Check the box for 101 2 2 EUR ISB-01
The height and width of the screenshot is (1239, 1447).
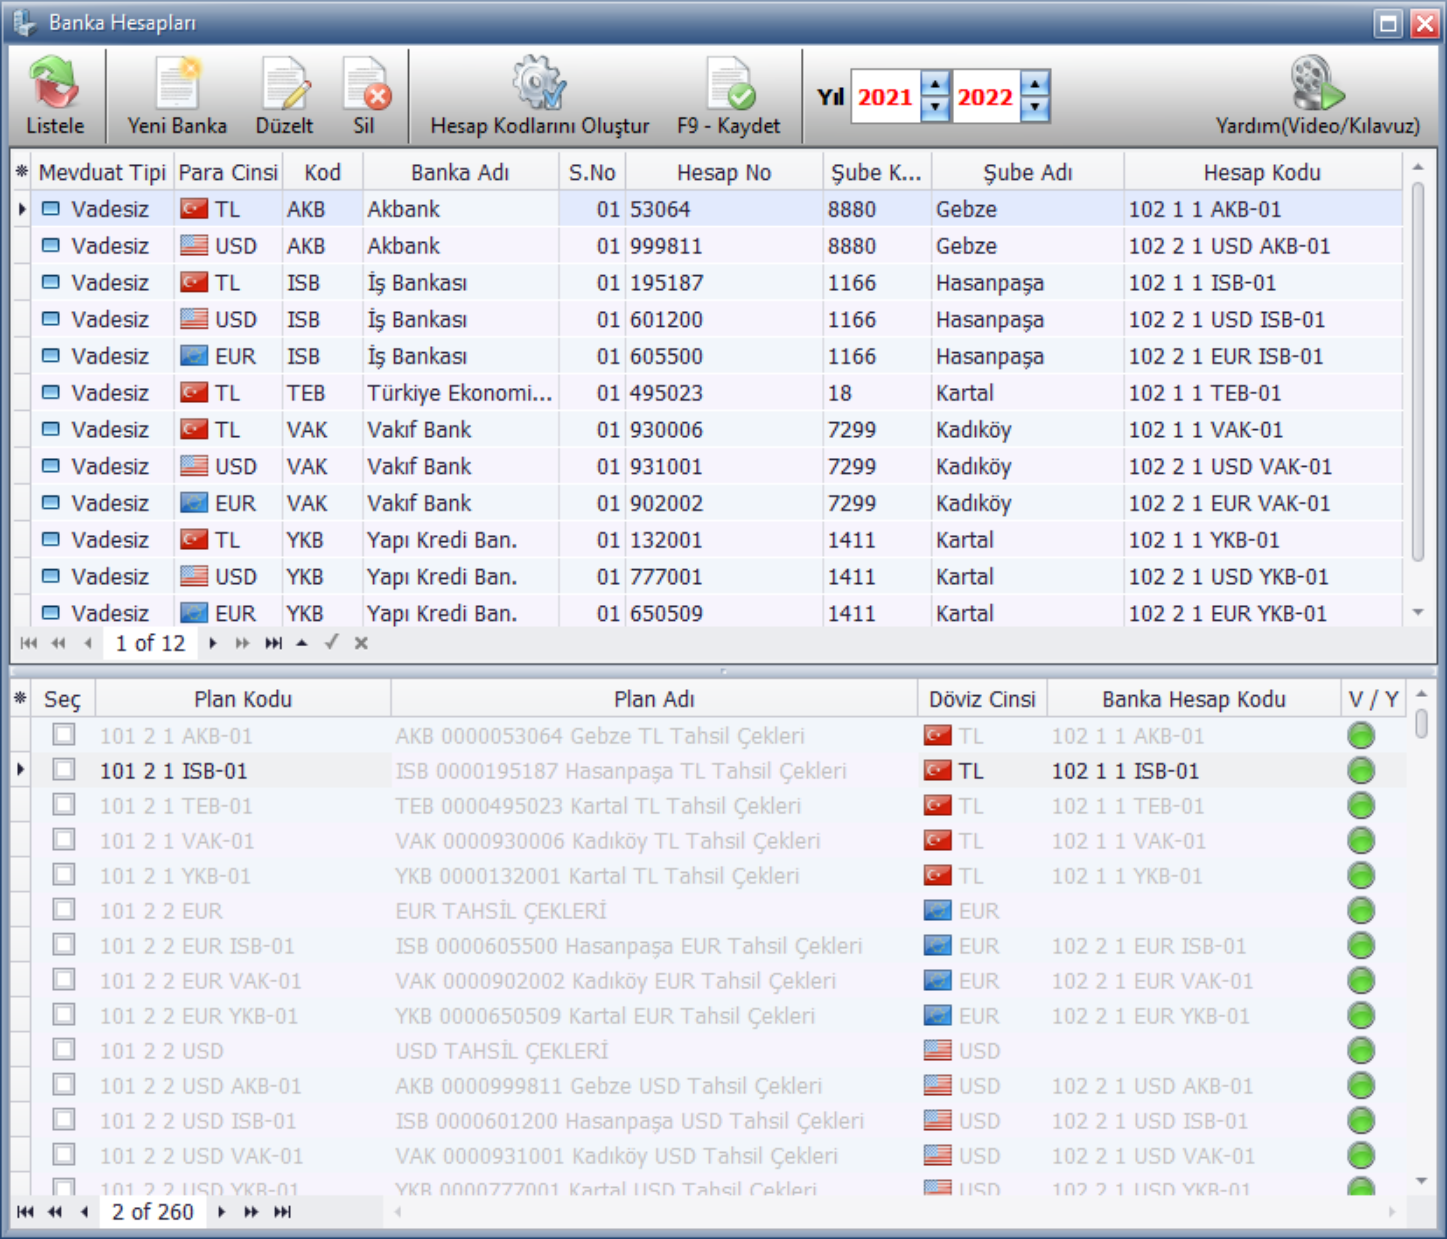64,945
